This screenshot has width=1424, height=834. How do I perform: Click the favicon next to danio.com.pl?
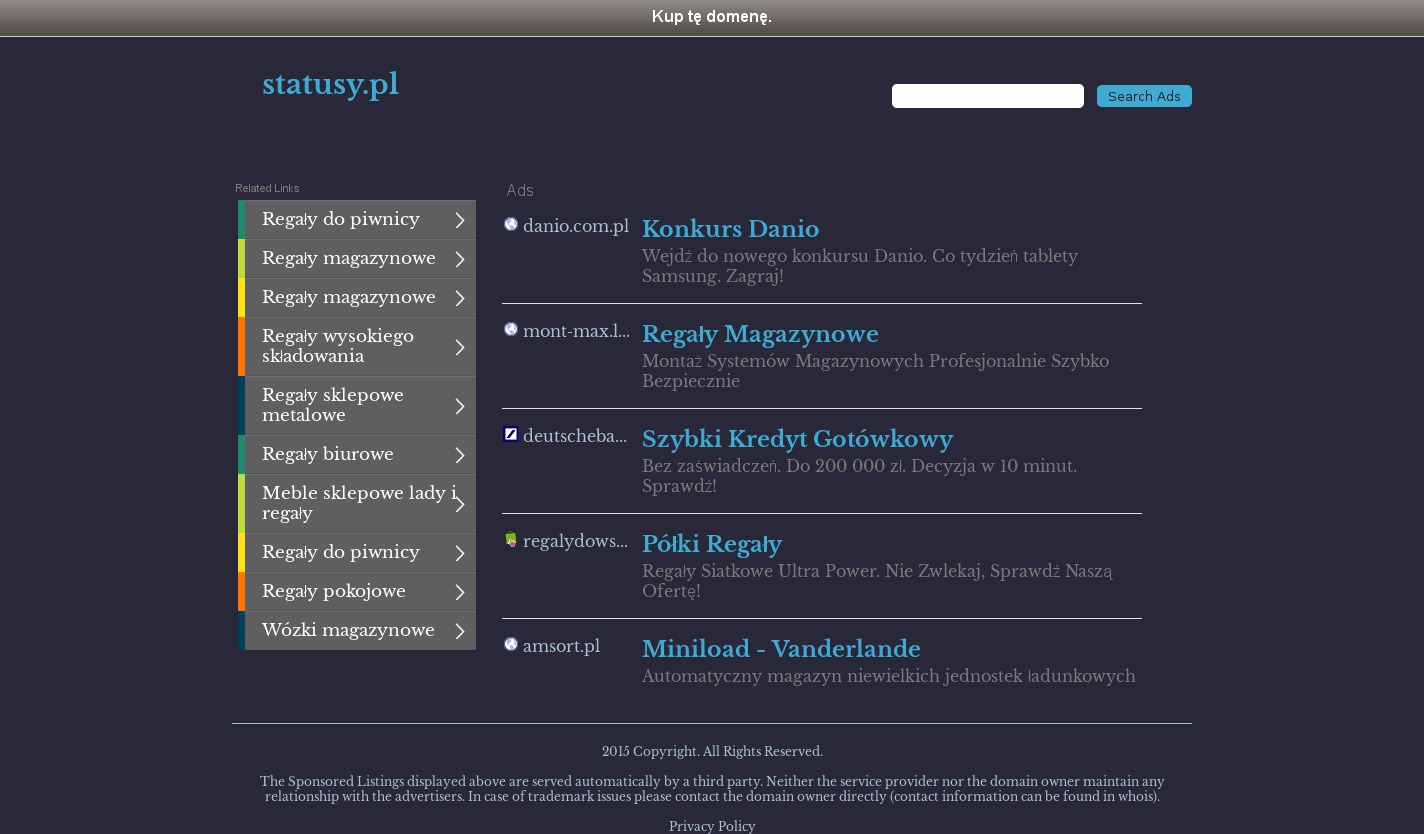(x=511, y=225)
